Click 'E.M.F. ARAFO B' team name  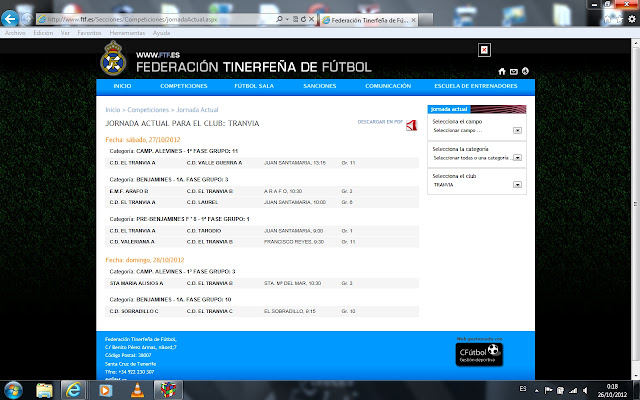click(x=129, y=191)
